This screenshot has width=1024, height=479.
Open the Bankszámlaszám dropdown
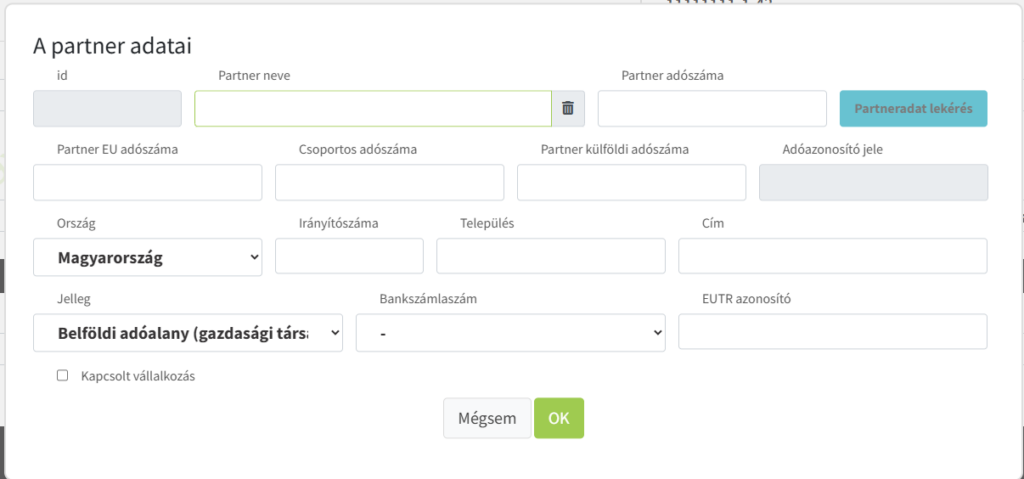[x=510, y=333]
